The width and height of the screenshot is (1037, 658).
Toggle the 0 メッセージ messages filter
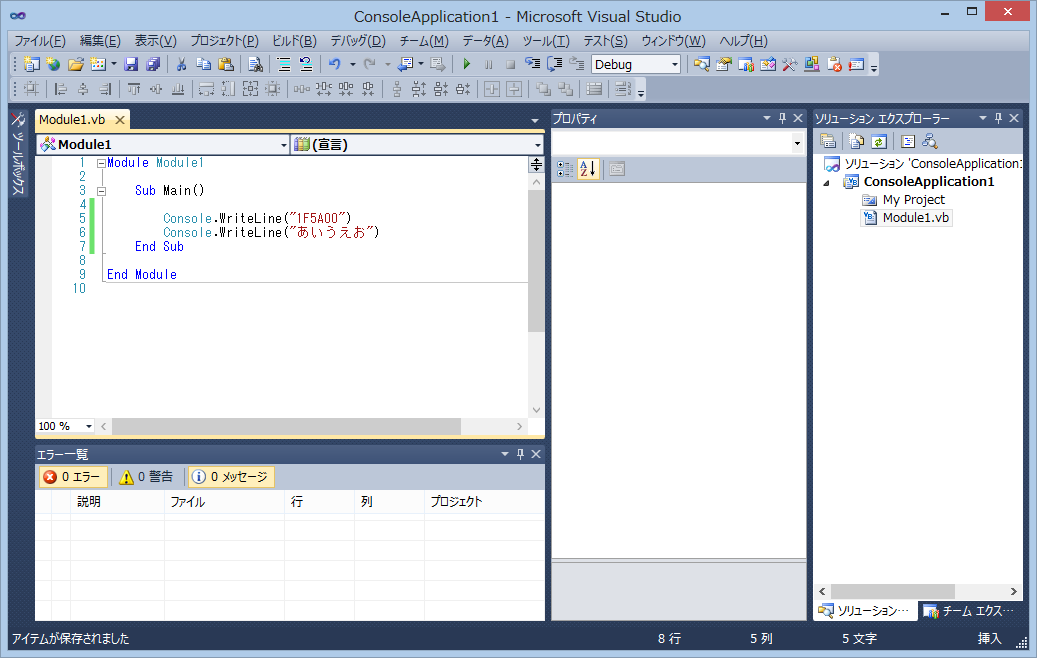point(231,477)
